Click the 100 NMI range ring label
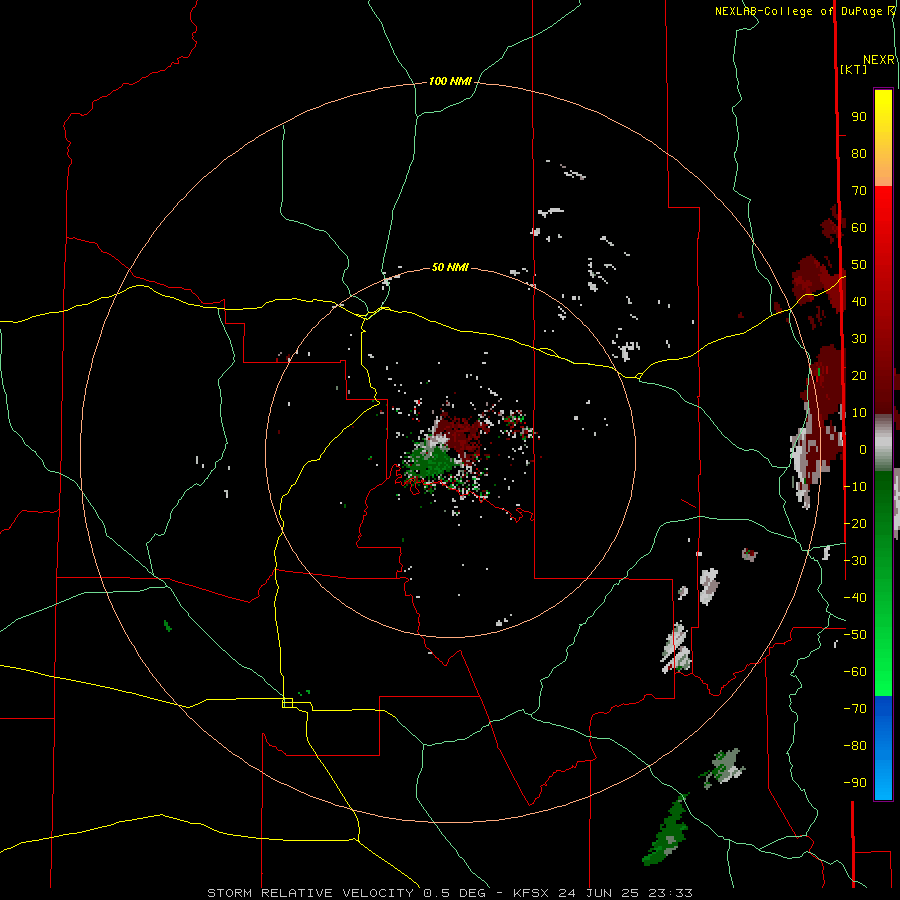 tap(450, 82)
